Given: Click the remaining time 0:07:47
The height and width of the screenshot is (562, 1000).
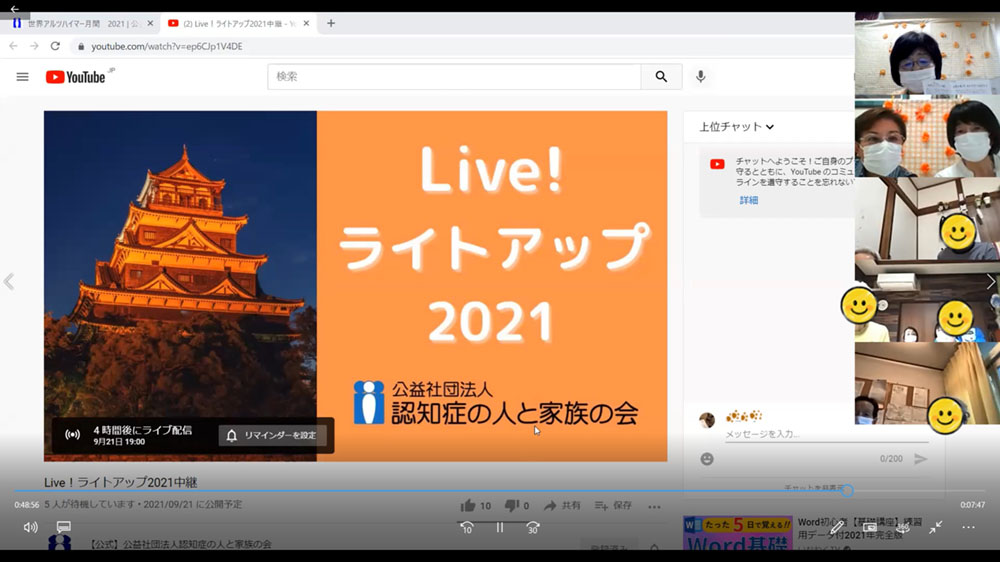Looking at the screenshot, I should click(x=973, y=505).
